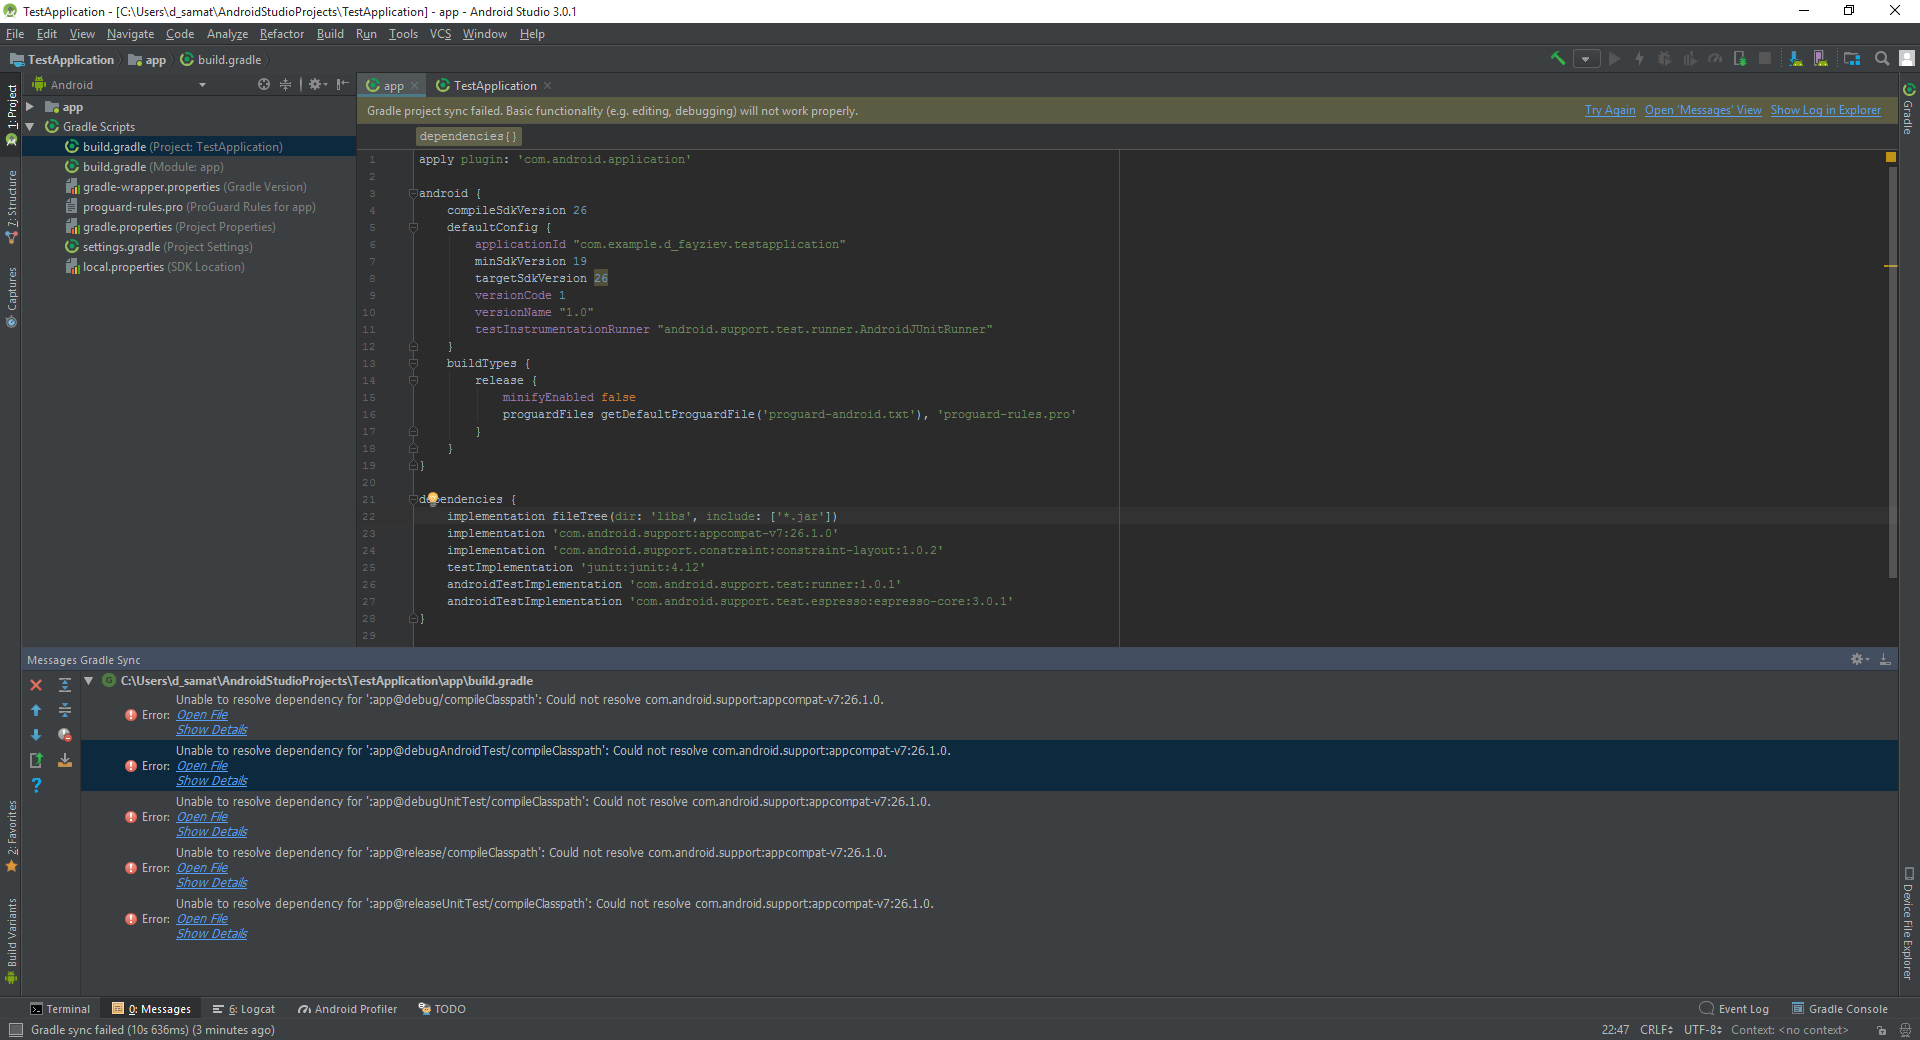Collapse the buildTypes block fold marker
Image resolution: width=1920 pixels, height=1040 pixels.
pyautogui.click(x=413, y=363)
